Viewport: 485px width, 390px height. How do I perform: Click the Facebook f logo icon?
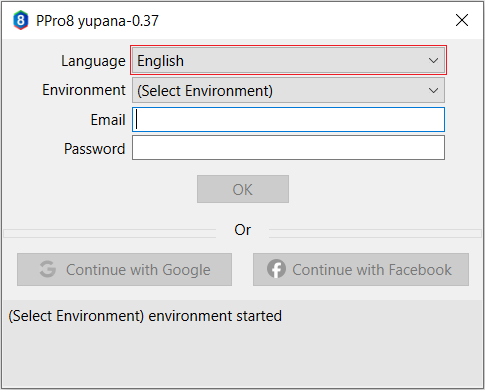(x=276, y=269)
